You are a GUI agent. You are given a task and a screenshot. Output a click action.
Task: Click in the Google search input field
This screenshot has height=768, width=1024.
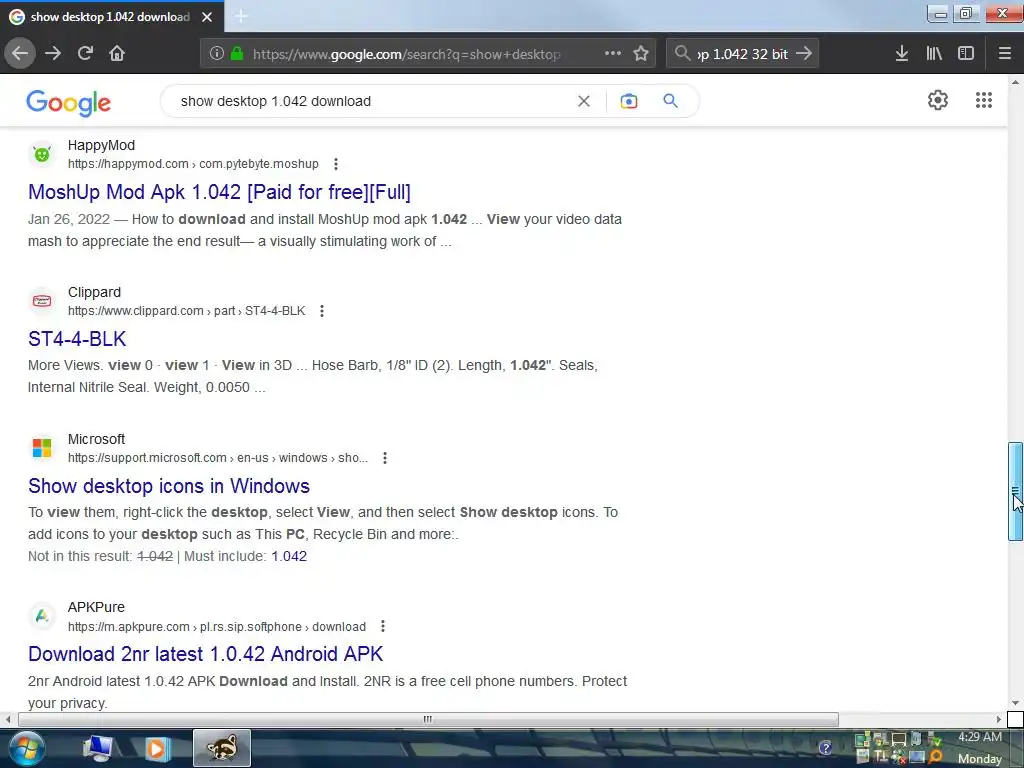(372, 101)
